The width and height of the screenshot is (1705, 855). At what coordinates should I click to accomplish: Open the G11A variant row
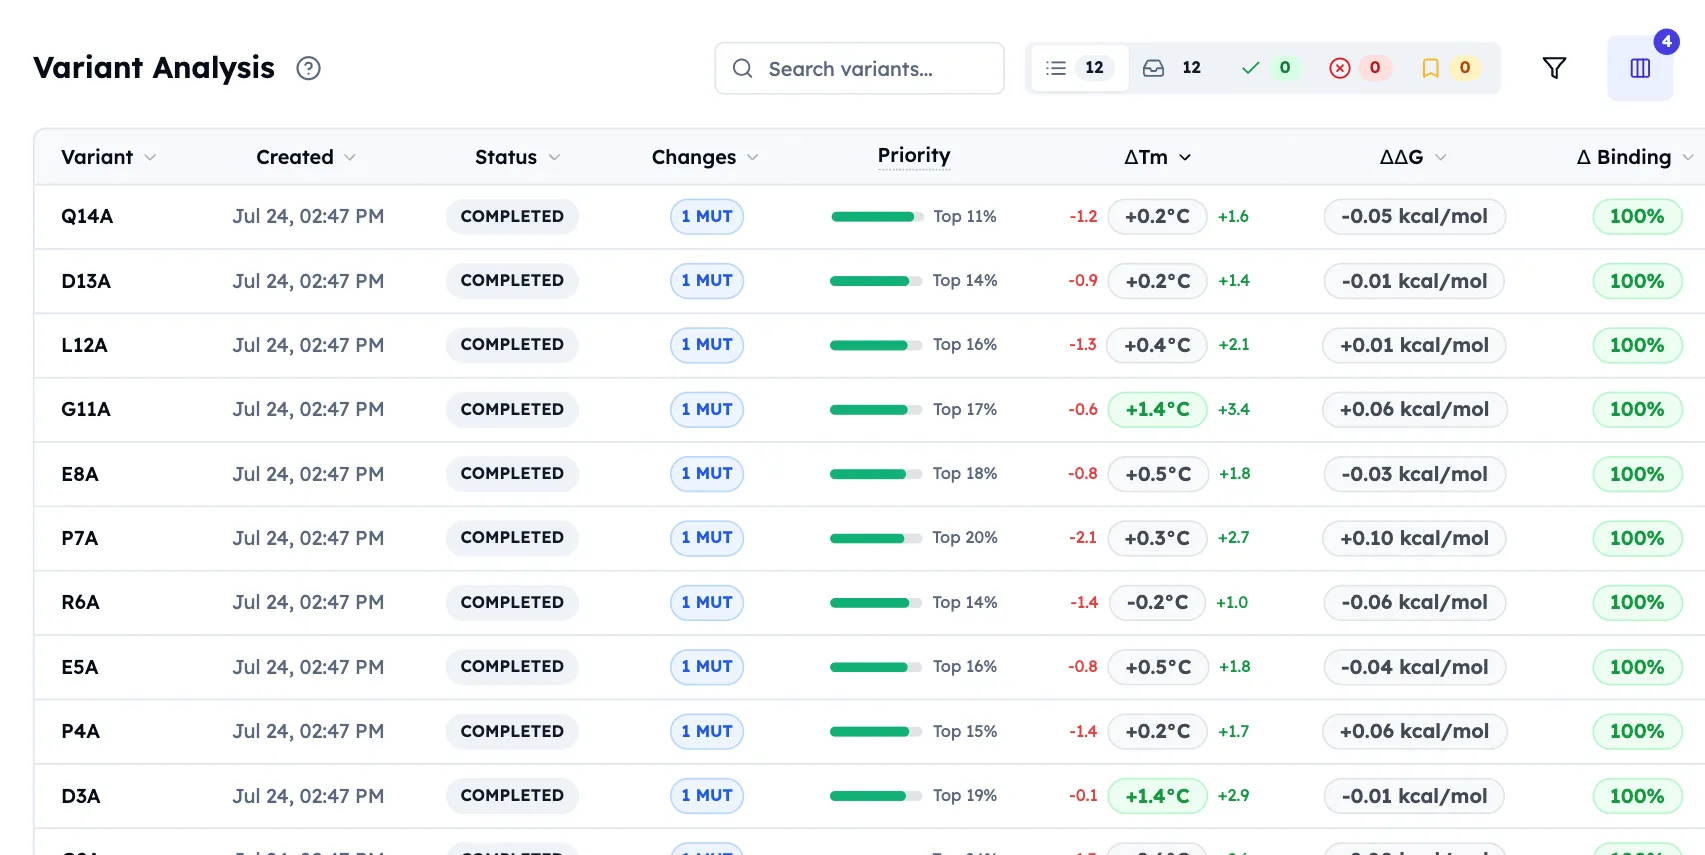(869, 410)
